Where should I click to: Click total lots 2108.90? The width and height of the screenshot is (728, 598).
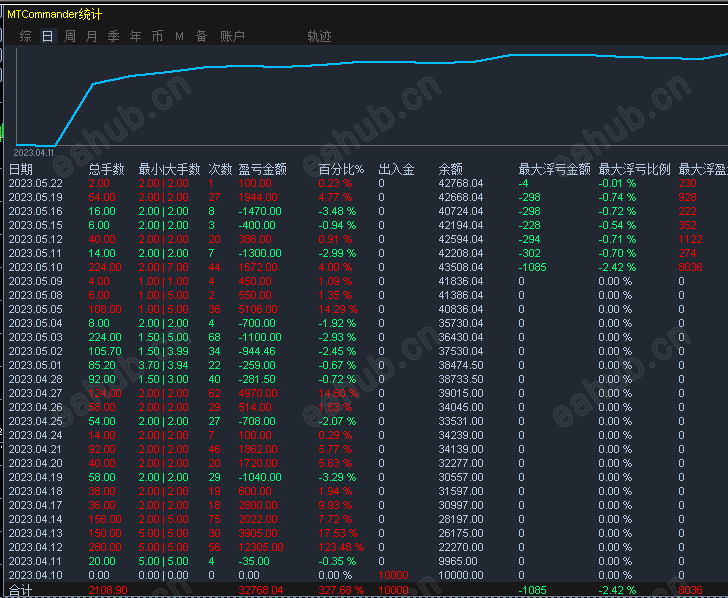pyautogui.click(x=108, y=591)
